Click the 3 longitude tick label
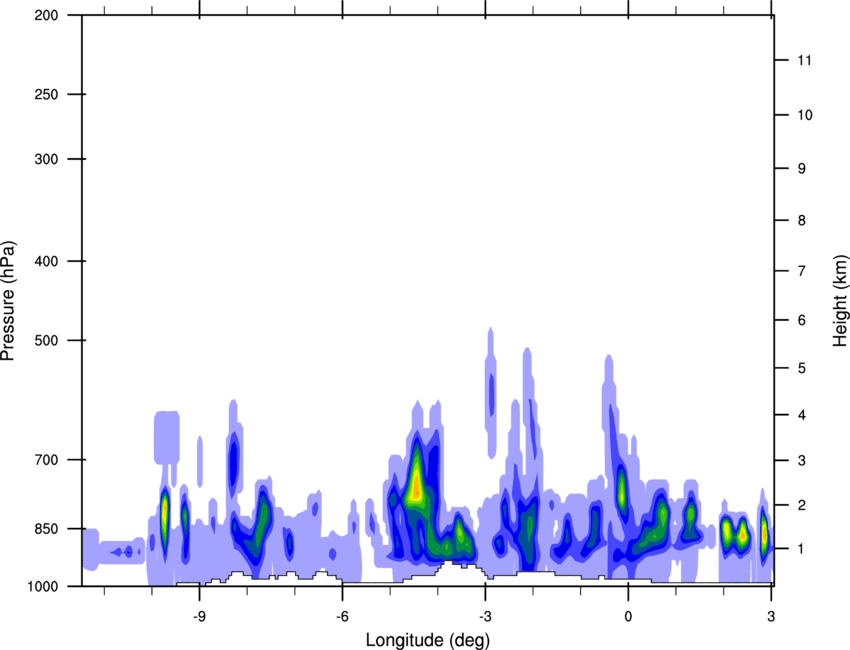This screenshot has width=850, height=650. click(771, 617)
